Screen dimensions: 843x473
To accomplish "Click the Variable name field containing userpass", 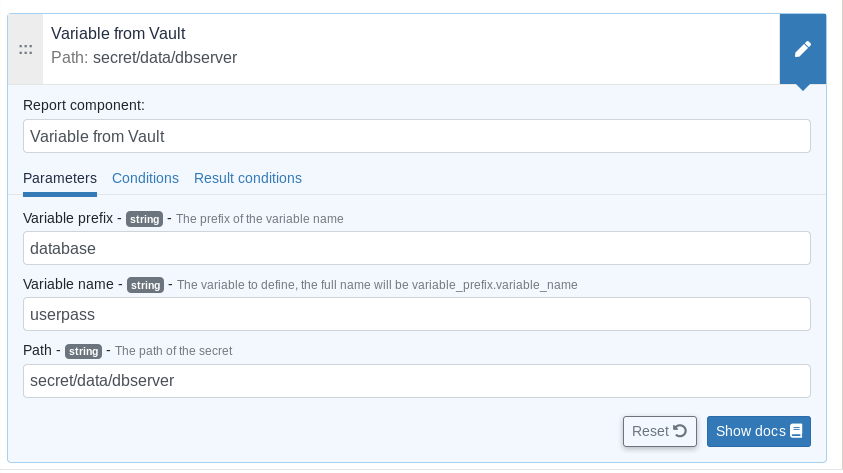I will [417, 314].
